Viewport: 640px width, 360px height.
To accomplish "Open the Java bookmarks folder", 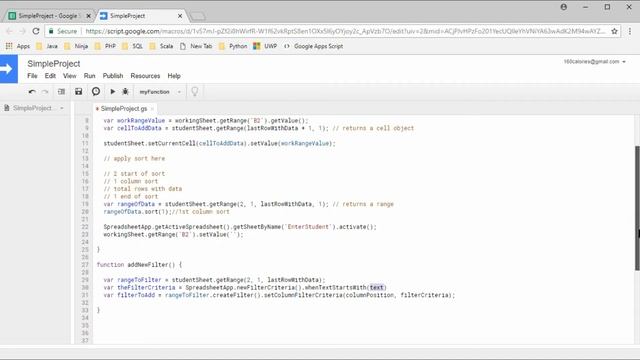I will pos(47,46).
